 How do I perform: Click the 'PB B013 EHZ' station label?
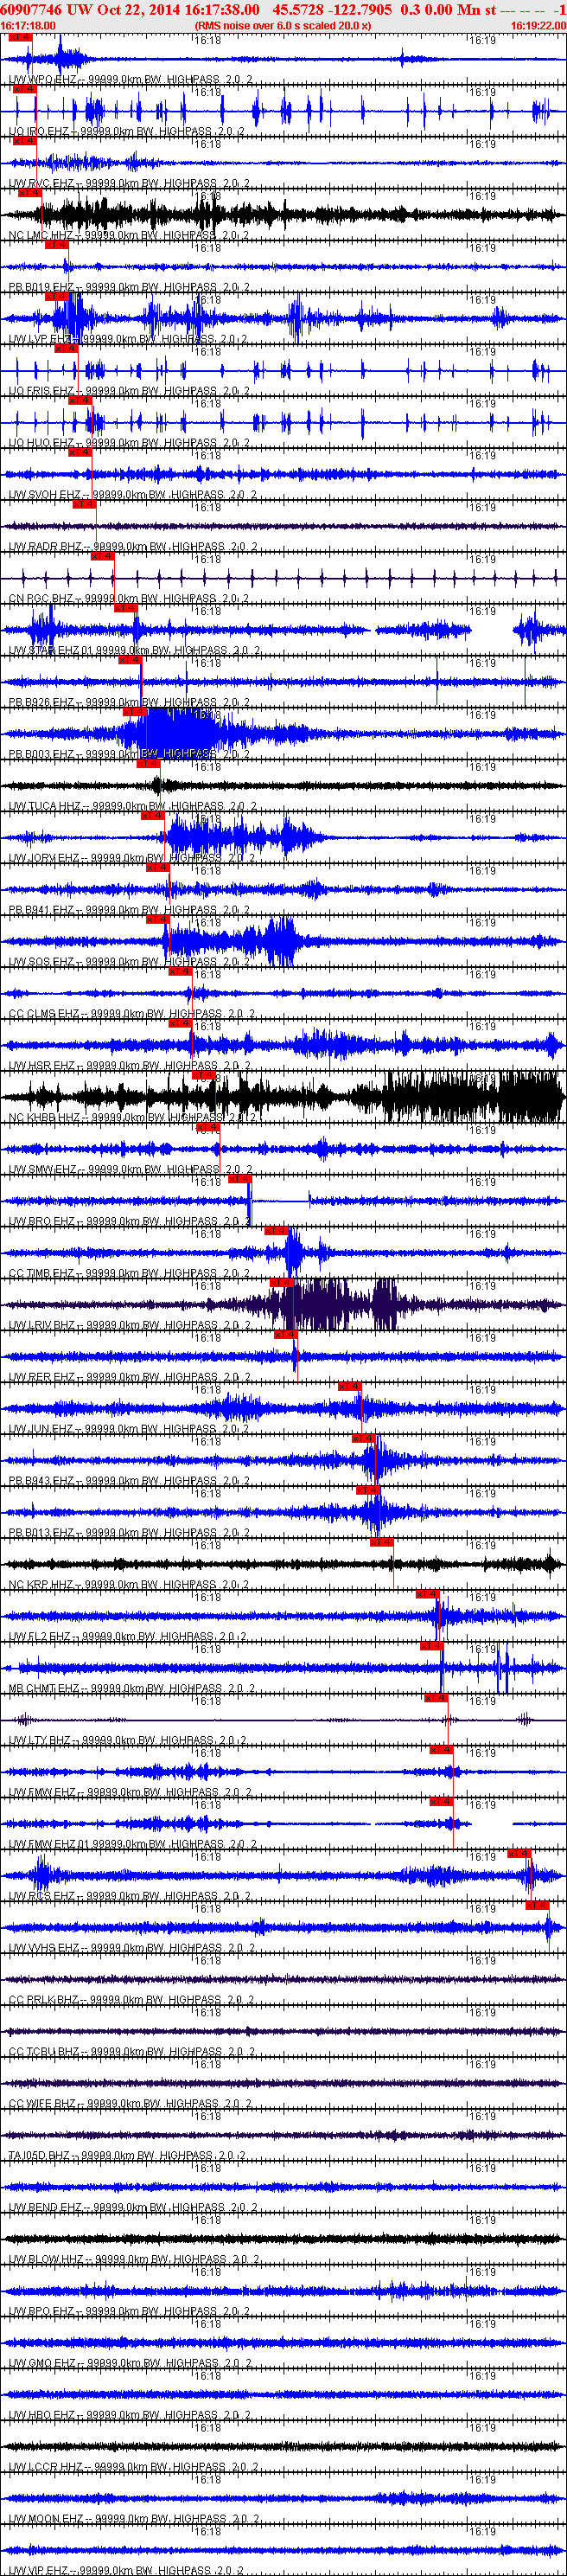coord(42,1533)
